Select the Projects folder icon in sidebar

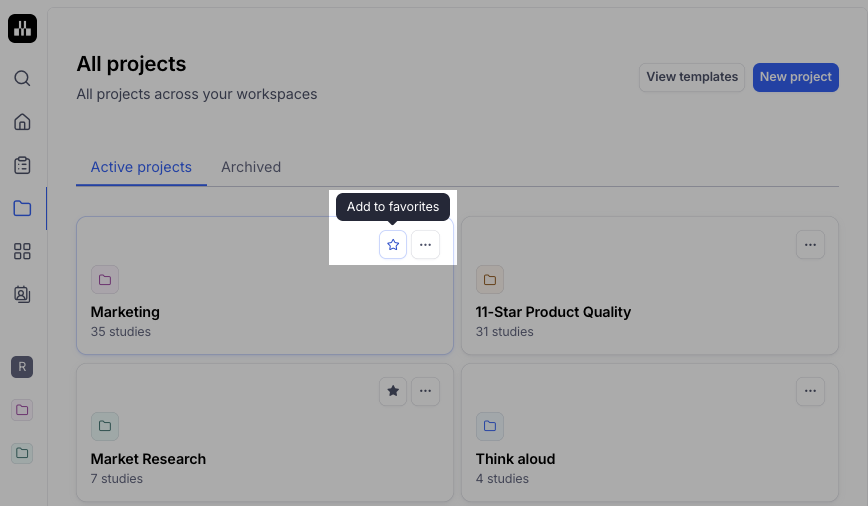point(22,208)
